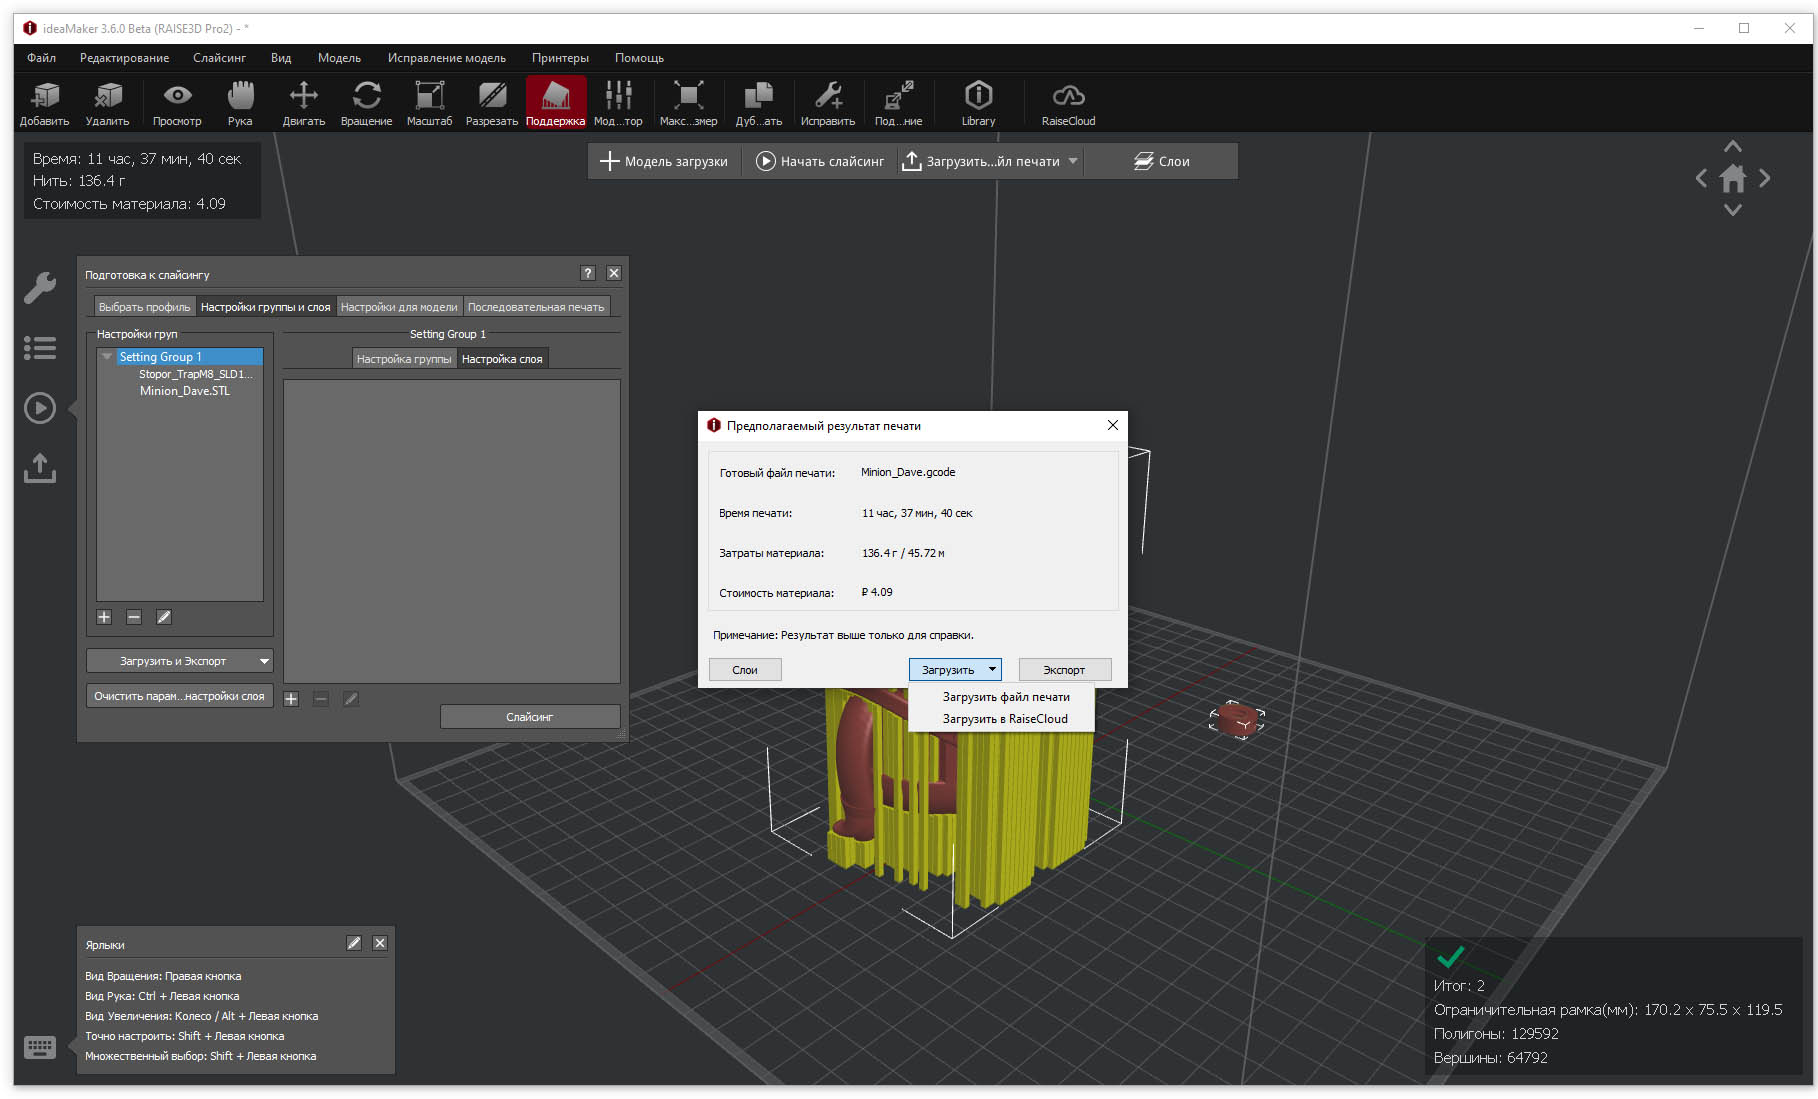Close the Ярлыки shortcuts panel
The width and height of the screenshot is (1818, 1099).
click(380, 943)
